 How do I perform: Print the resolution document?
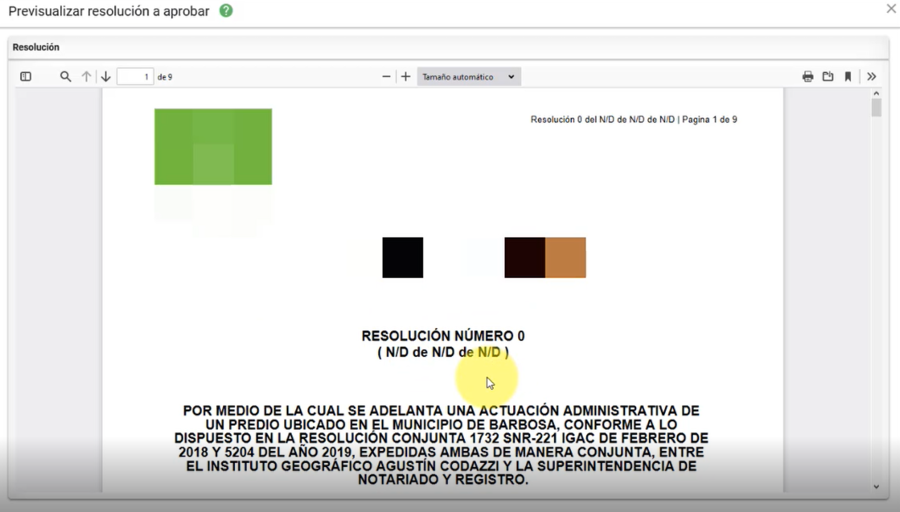(808, 77)
